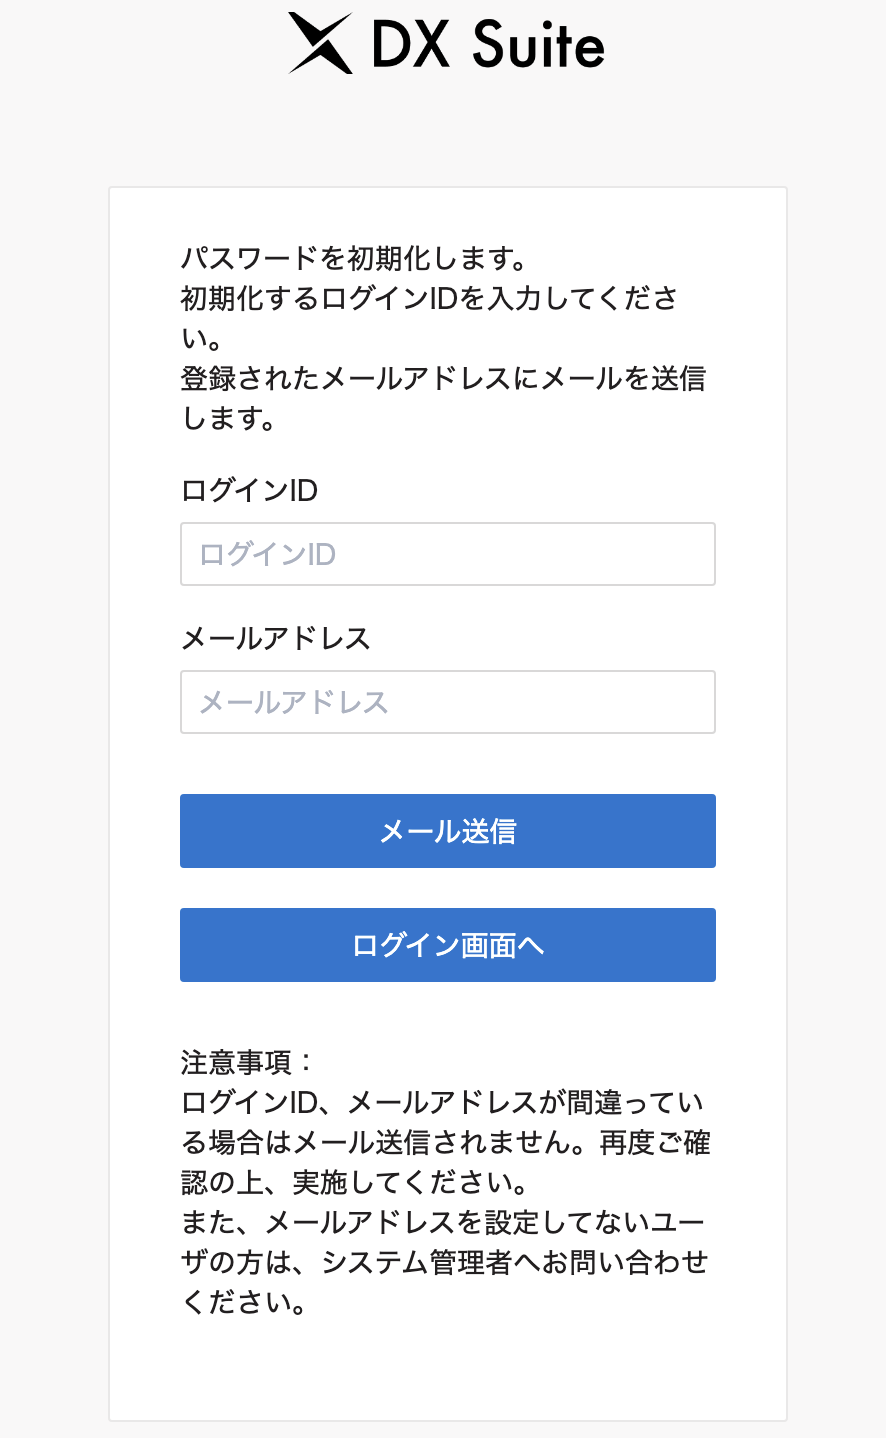Click the "初期化するログインIDを入力してください" instruction

[430, 299]
